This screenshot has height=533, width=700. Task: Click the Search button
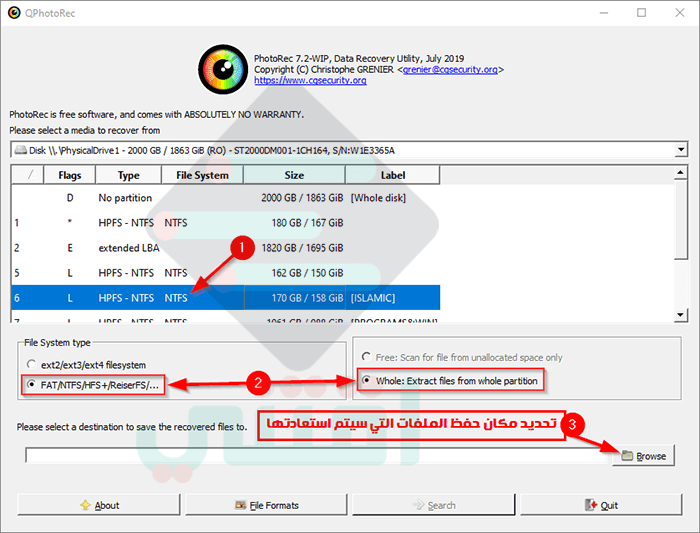click(434, 505)
